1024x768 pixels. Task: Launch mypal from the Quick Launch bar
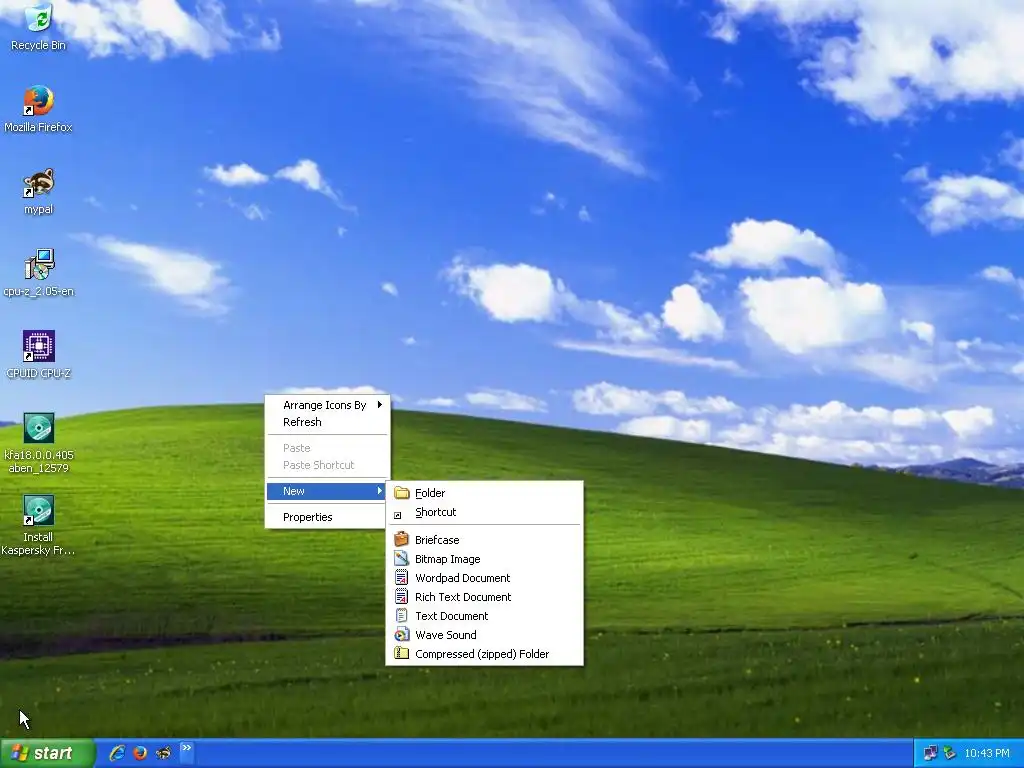point(163,753)
